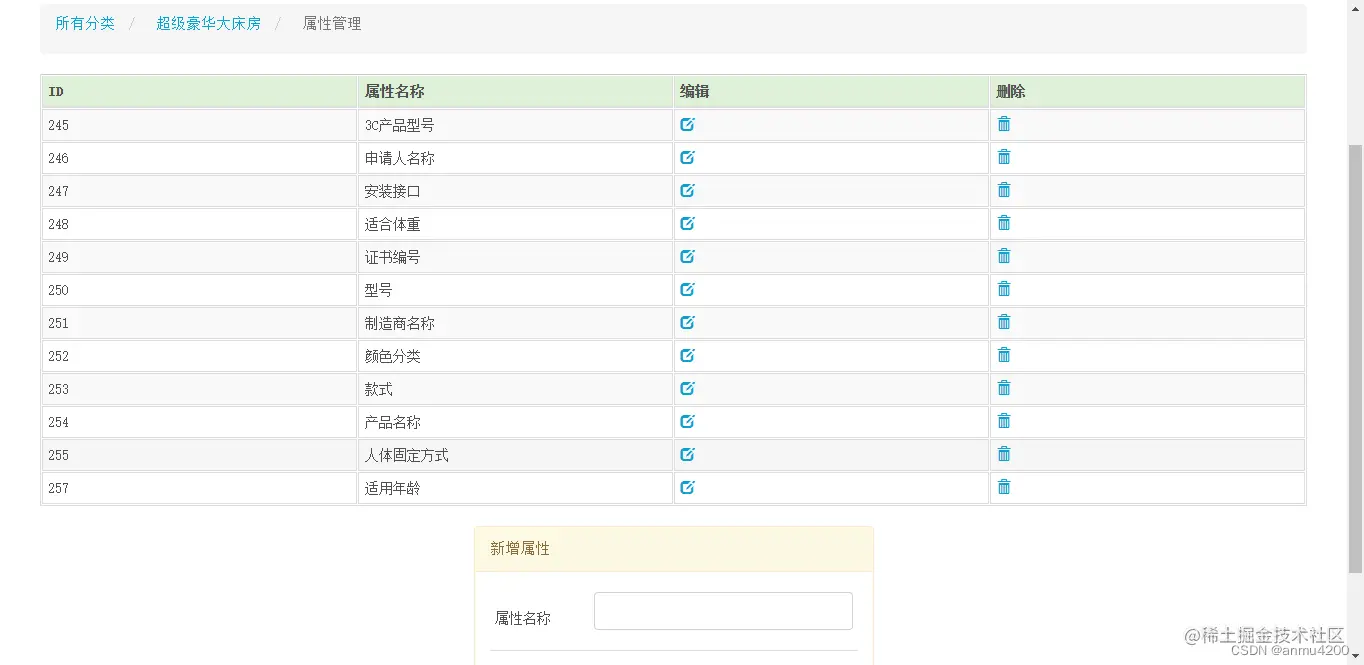Click ID cell 249
This screenshot has height=665, width=1364.
pyautogui.click(x=200, y=257)
